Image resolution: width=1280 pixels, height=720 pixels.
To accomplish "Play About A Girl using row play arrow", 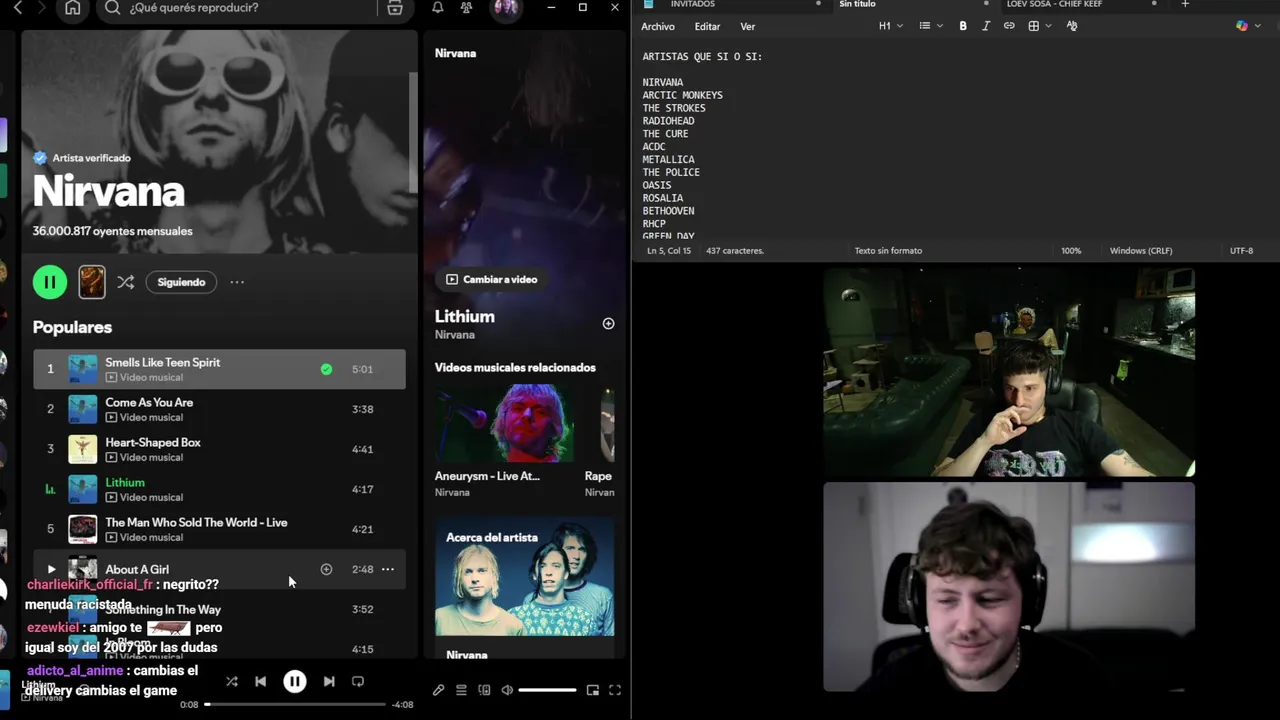I will point(51,569).
